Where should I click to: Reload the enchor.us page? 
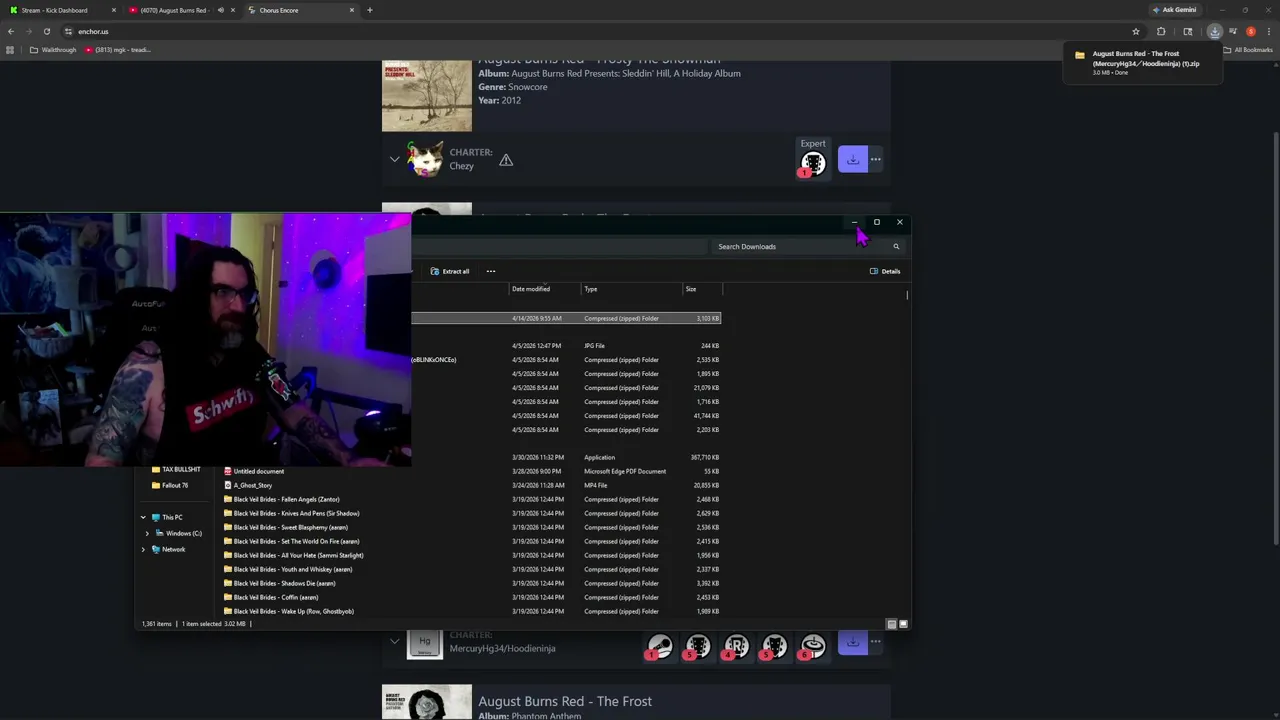[x=46, y=31]
